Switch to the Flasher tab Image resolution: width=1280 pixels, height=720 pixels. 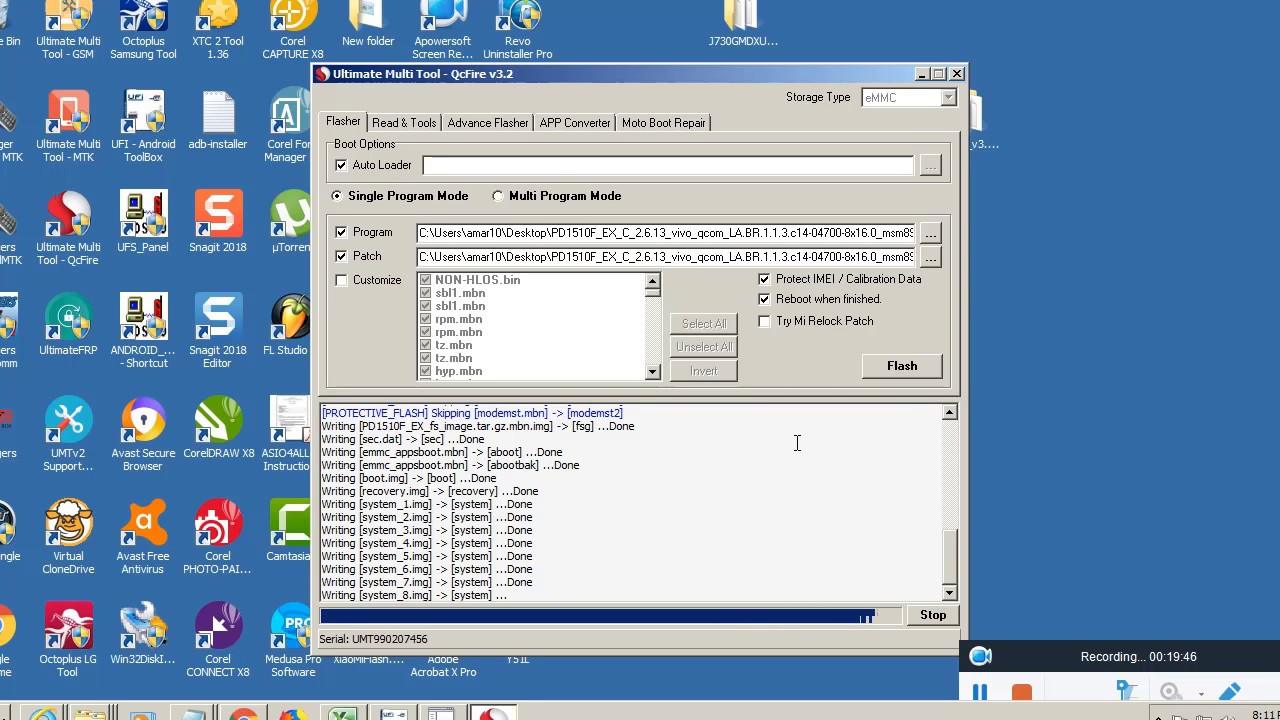(343, 121)
